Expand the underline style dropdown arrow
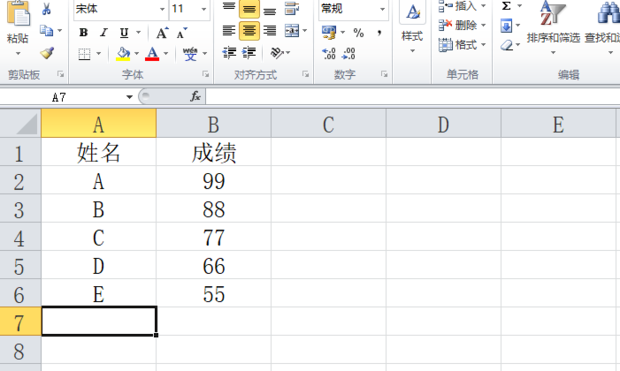Screen dimensions: 620x371 [138, 32]
